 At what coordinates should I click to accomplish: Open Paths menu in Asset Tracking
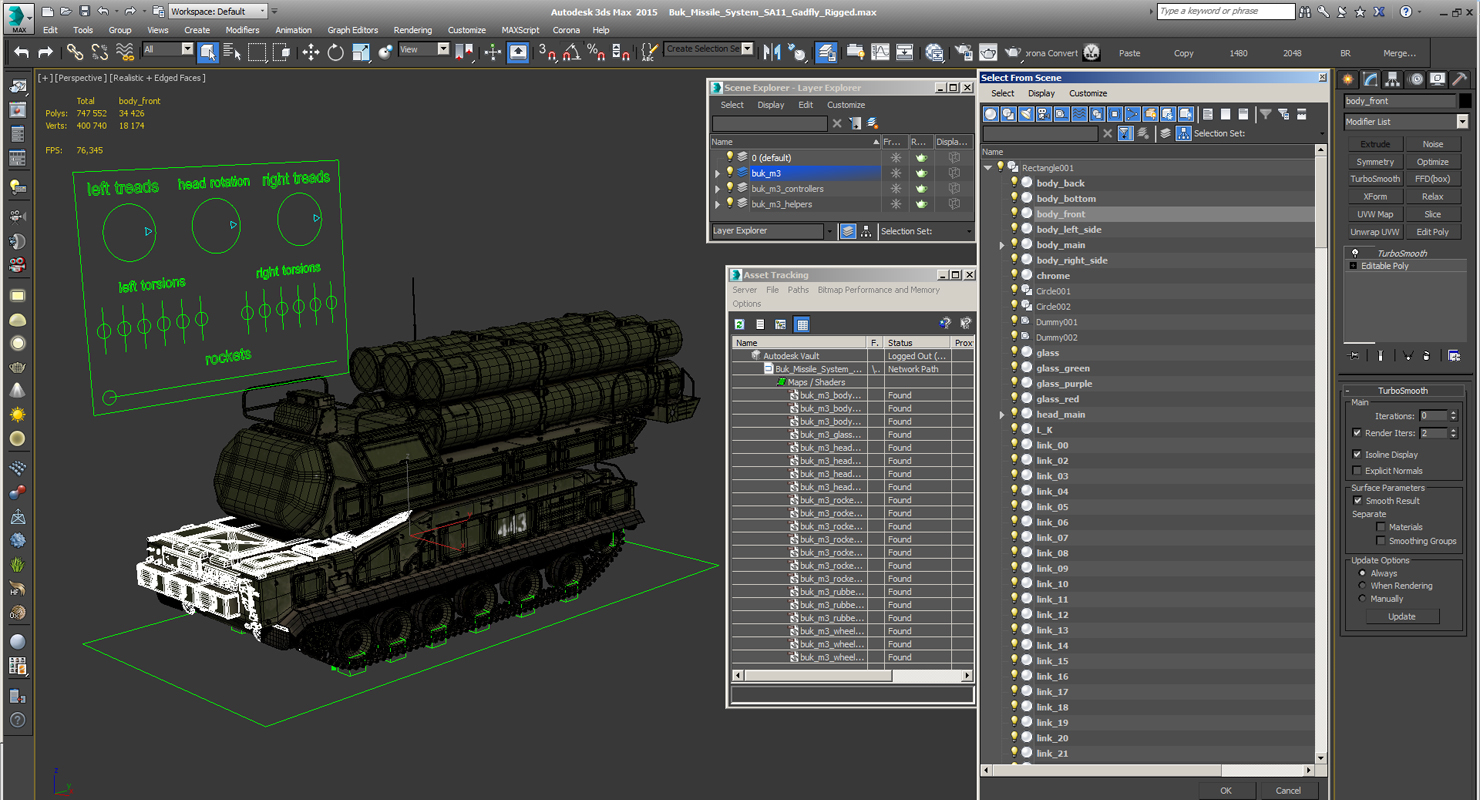(798, 290)
